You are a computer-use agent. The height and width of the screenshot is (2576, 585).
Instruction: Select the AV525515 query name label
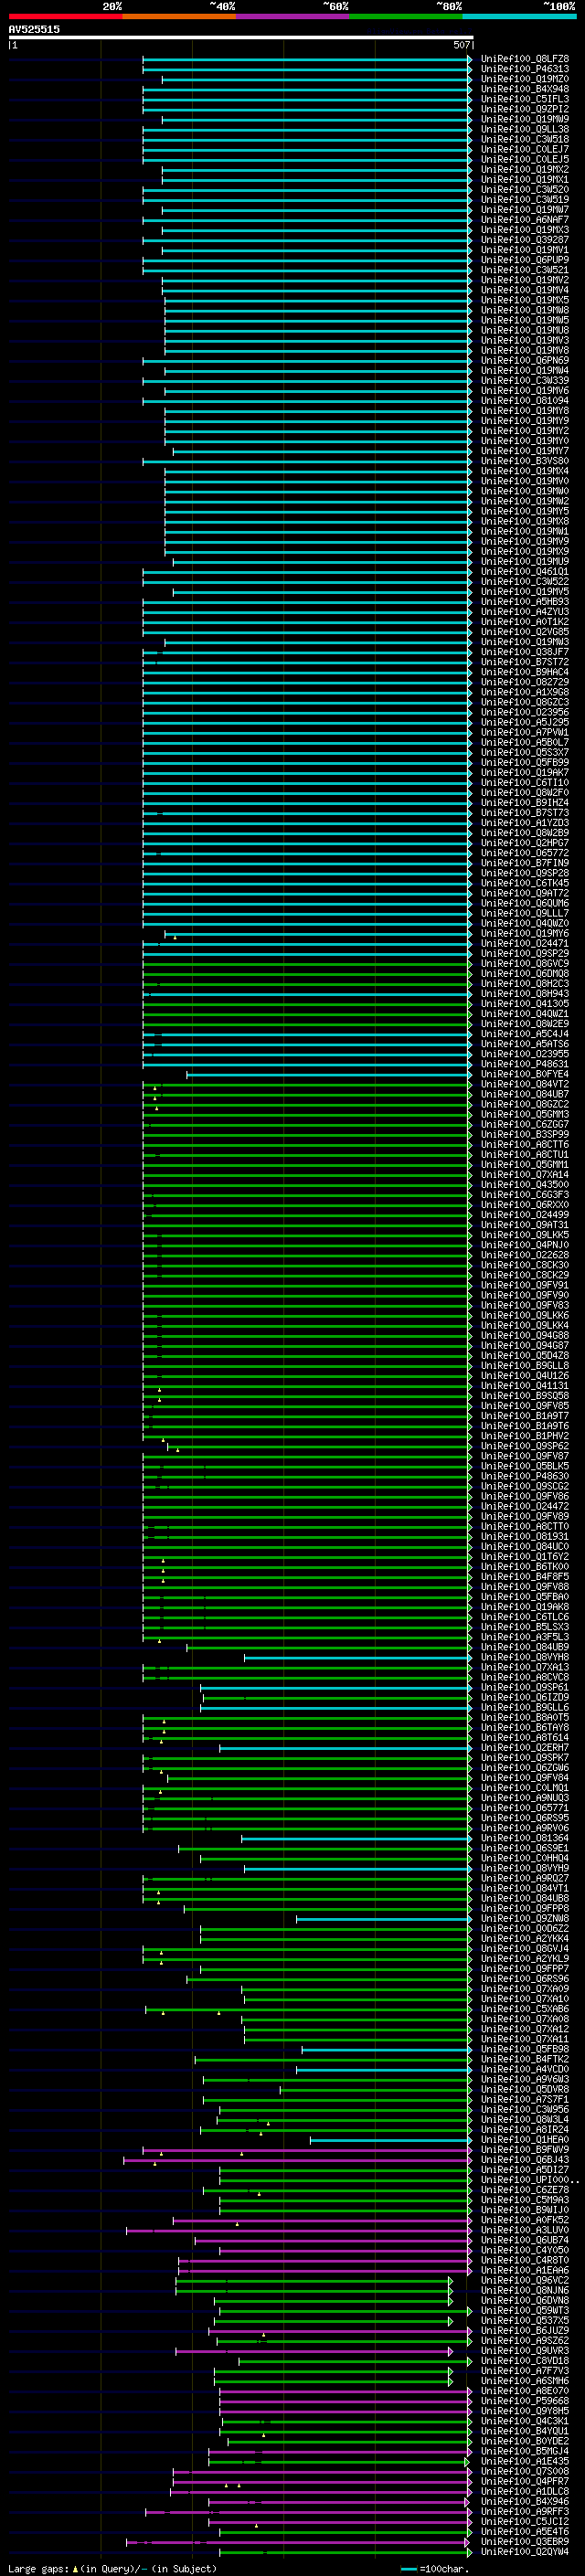[34, 29]
